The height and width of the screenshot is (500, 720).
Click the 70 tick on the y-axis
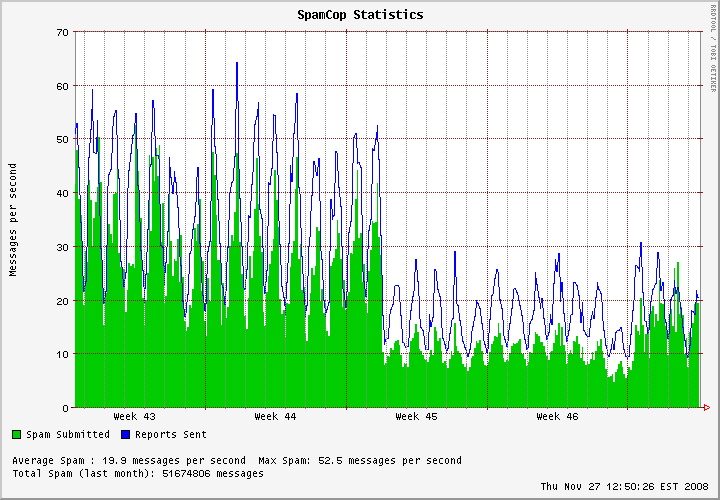[61, 32]
